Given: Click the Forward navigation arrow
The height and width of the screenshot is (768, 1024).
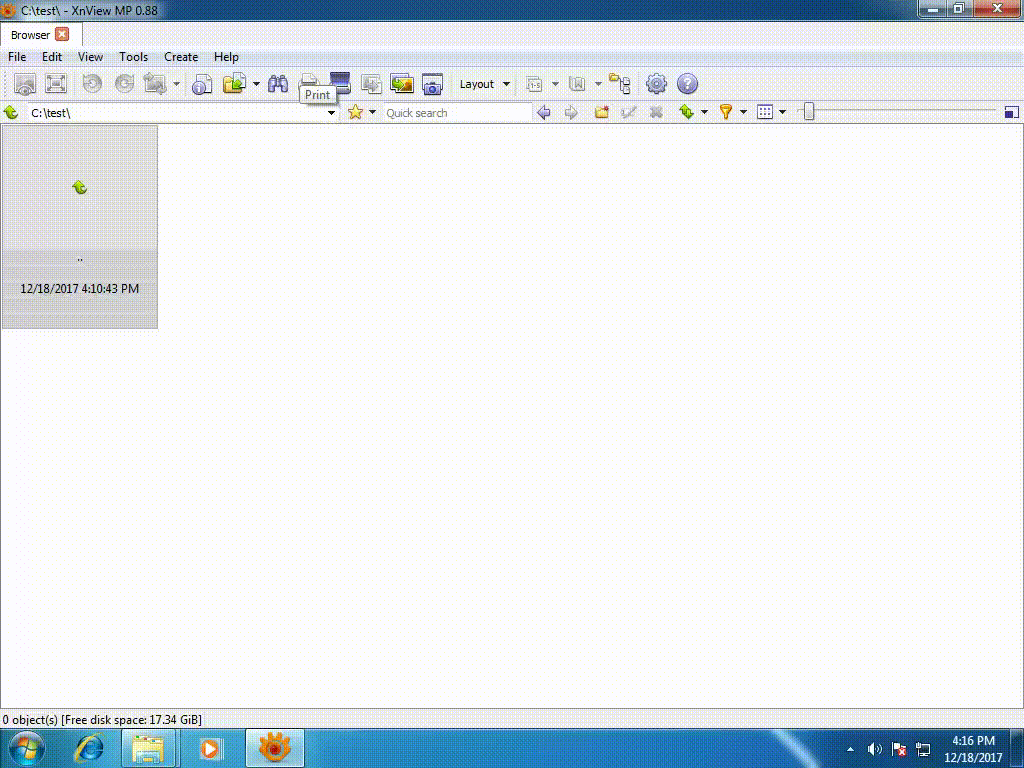Looking at the screenshot, I should [571, 112].
